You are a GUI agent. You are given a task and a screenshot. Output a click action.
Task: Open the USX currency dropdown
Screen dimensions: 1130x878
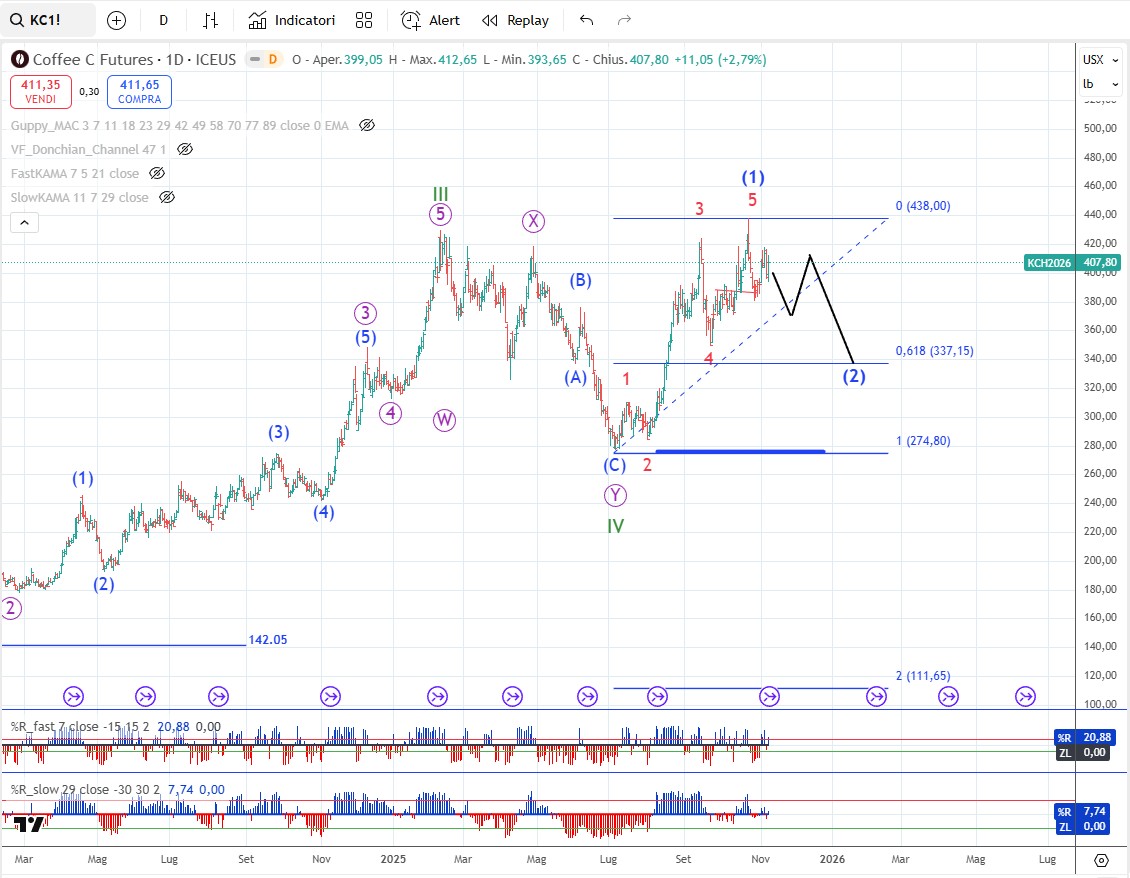click(1100, 60)
